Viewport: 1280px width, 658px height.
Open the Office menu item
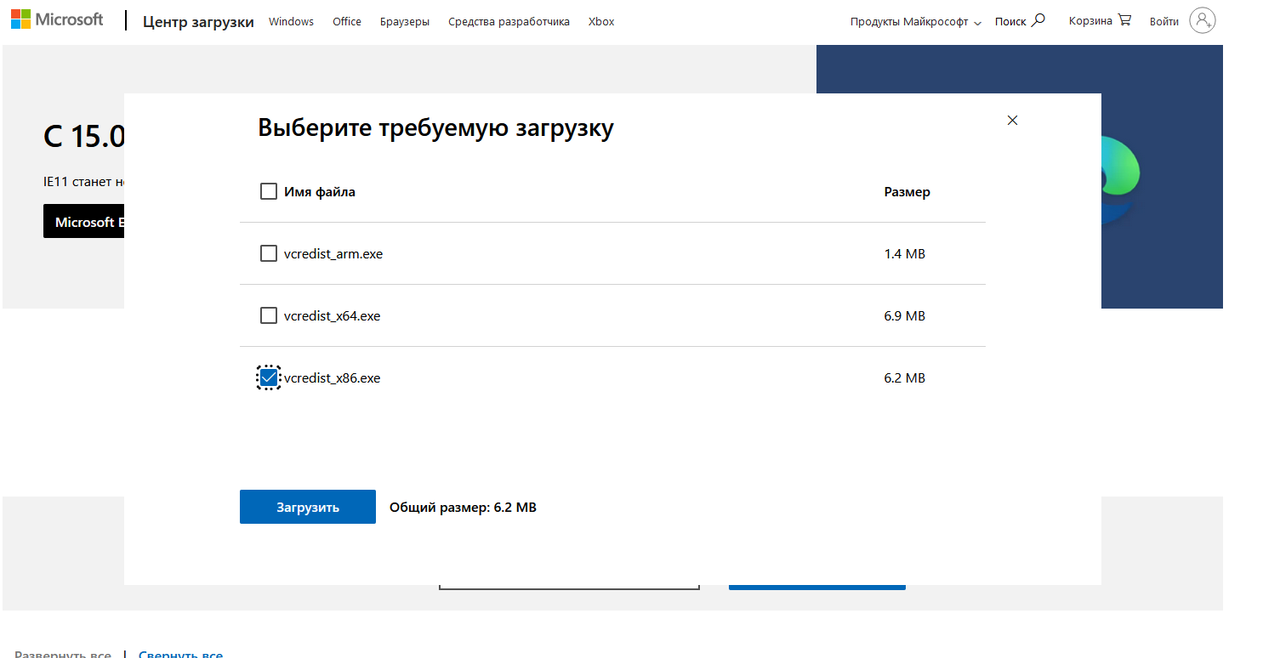(347, 21)
